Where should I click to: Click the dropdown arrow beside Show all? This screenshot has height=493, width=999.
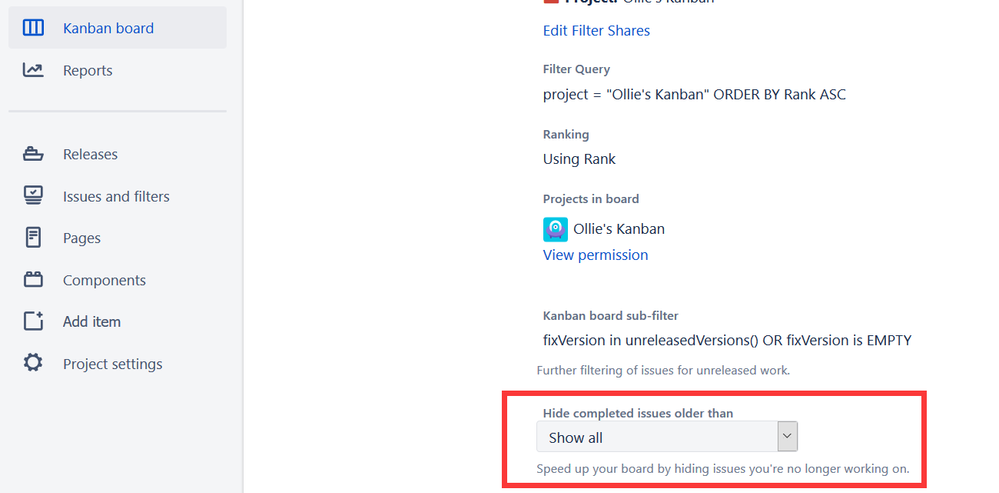click(787, 436)
